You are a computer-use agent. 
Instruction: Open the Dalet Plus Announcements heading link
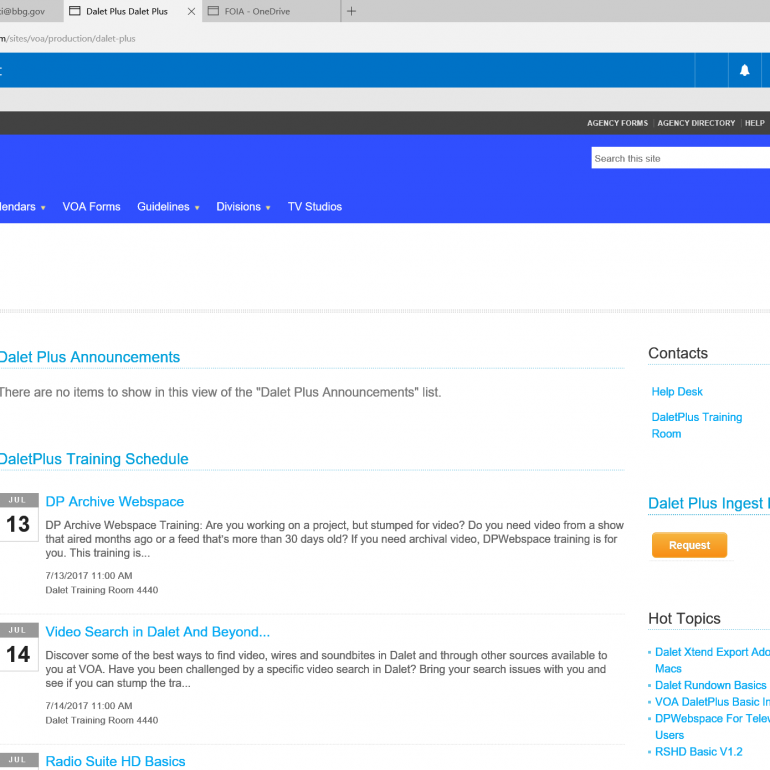(x=90, y=357)
